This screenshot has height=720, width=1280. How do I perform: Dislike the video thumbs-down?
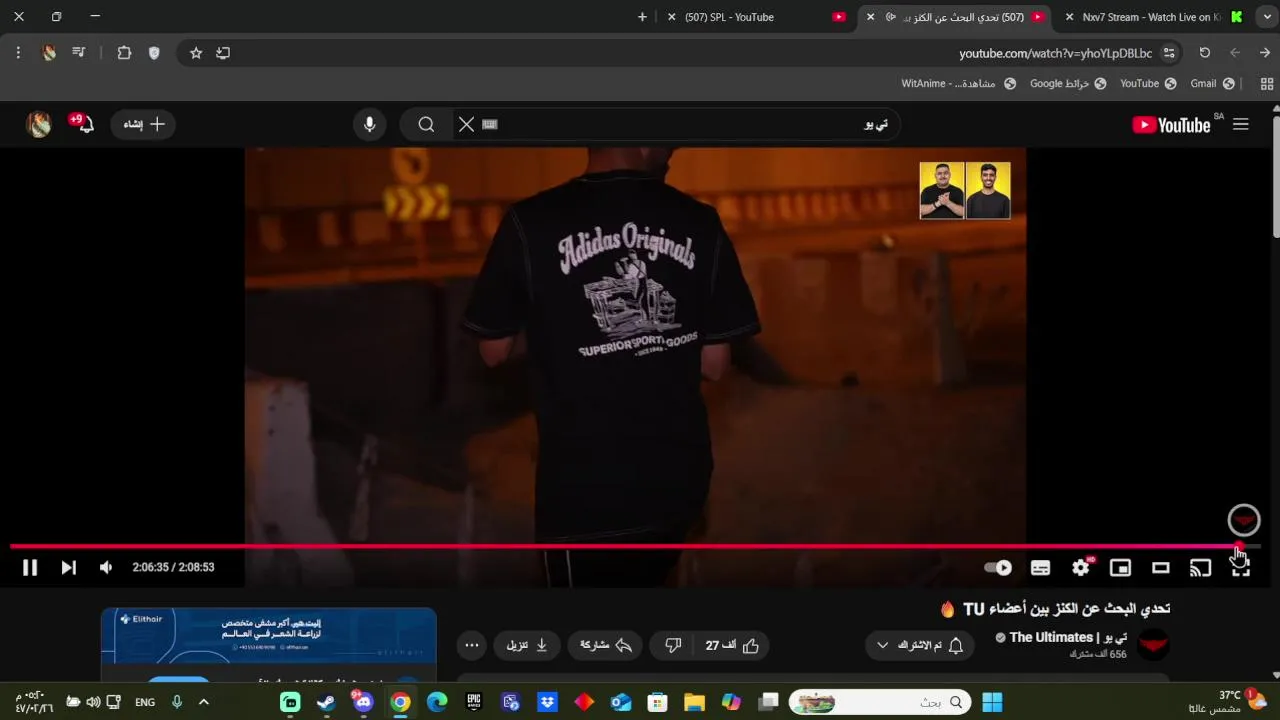673,646
